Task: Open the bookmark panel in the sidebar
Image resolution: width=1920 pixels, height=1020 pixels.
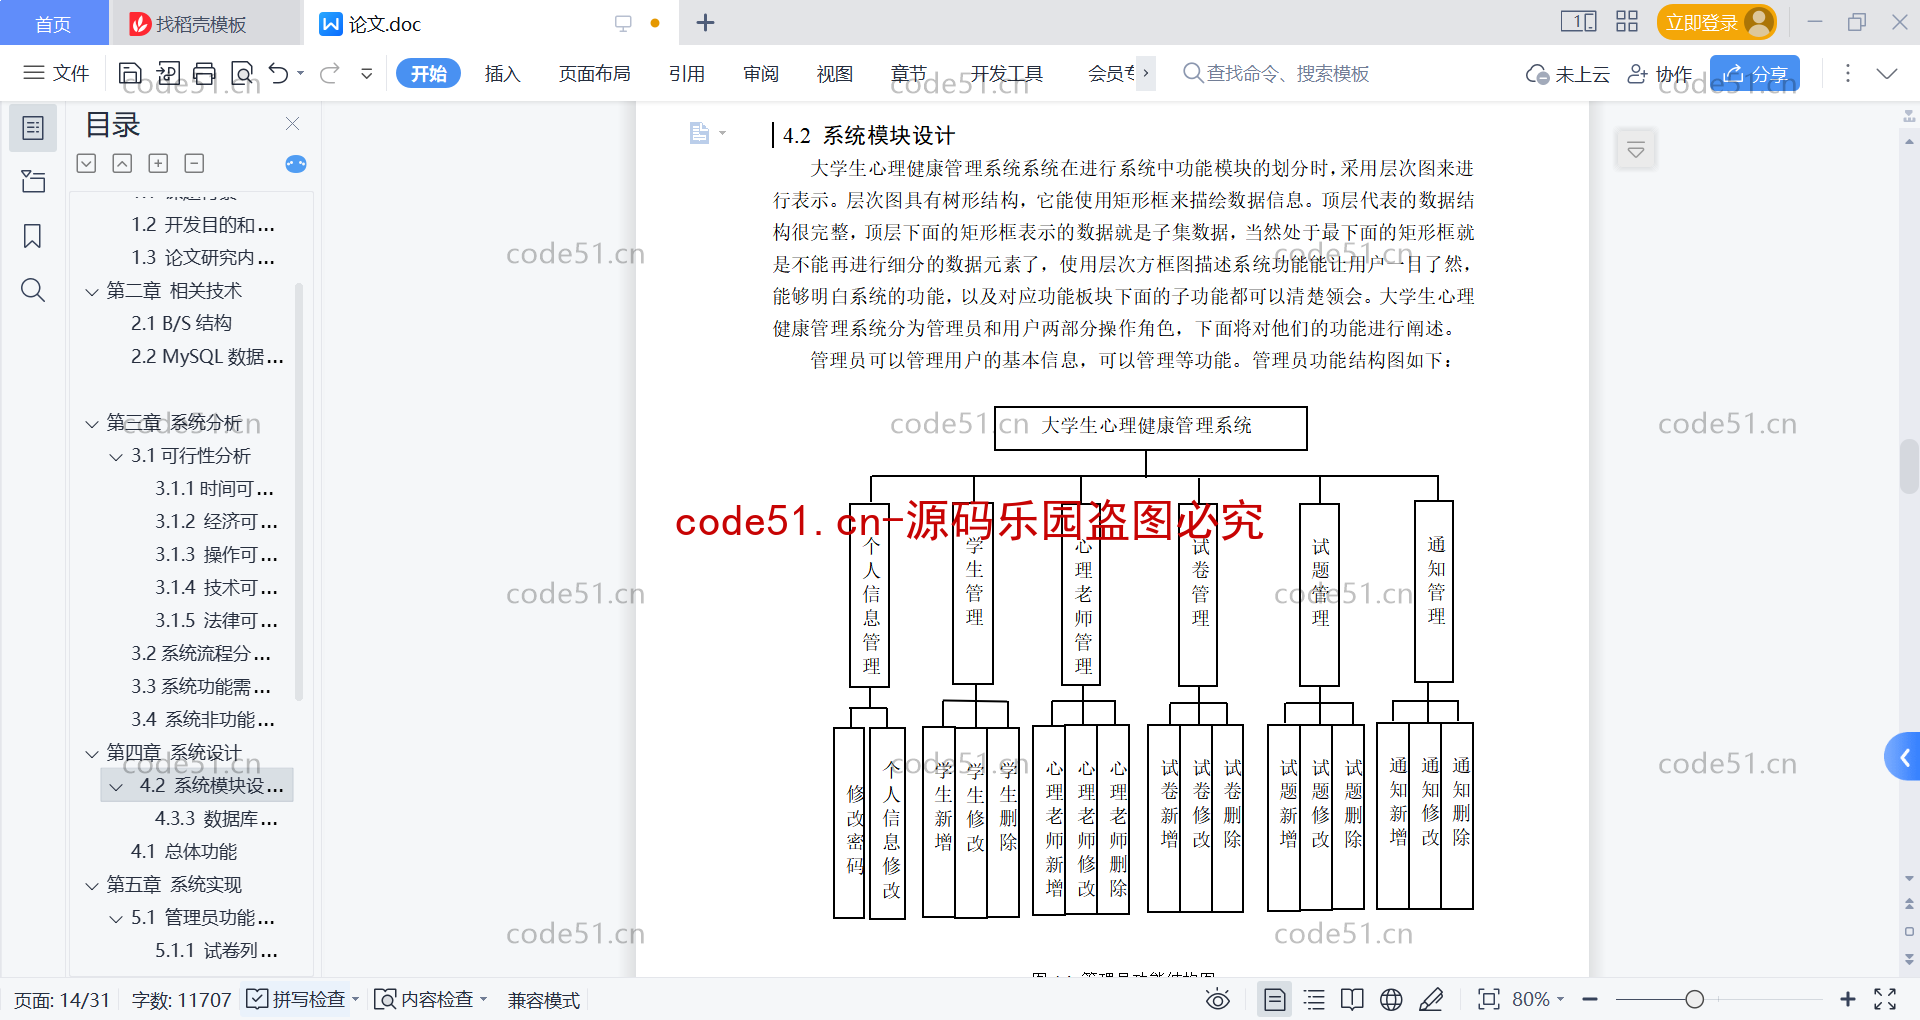Action: coord(33,236)
